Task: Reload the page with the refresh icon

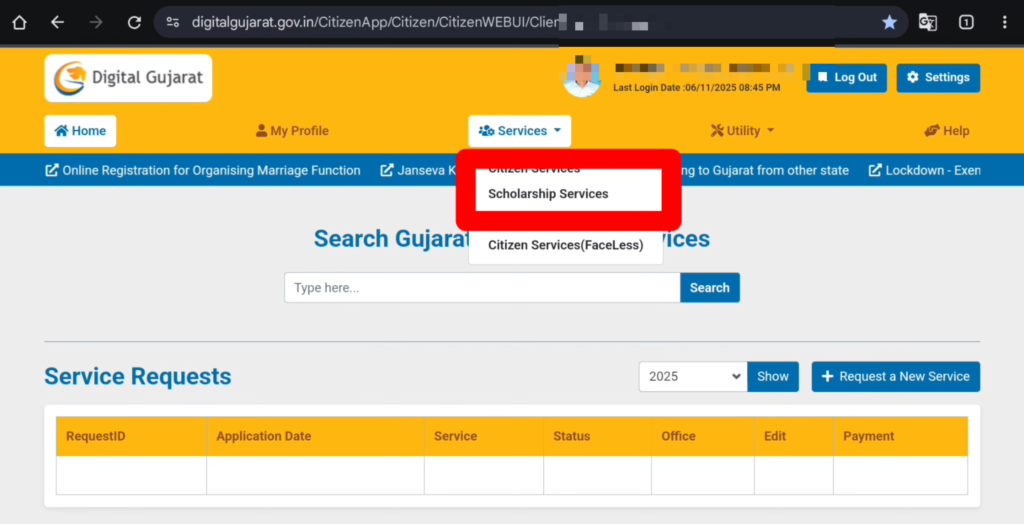Action: point(134,22)
